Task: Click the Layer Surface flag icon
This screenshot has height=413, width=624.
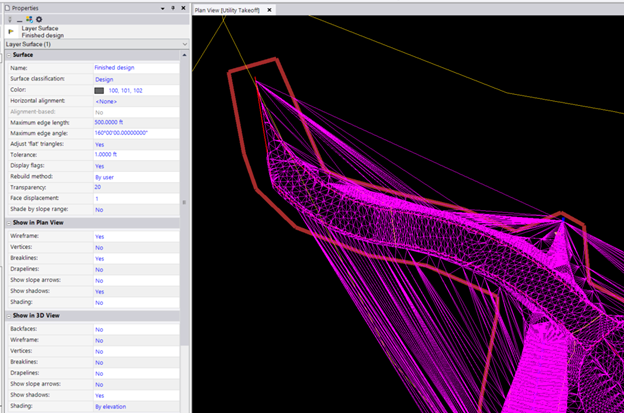Action: [x=10, y=31]
